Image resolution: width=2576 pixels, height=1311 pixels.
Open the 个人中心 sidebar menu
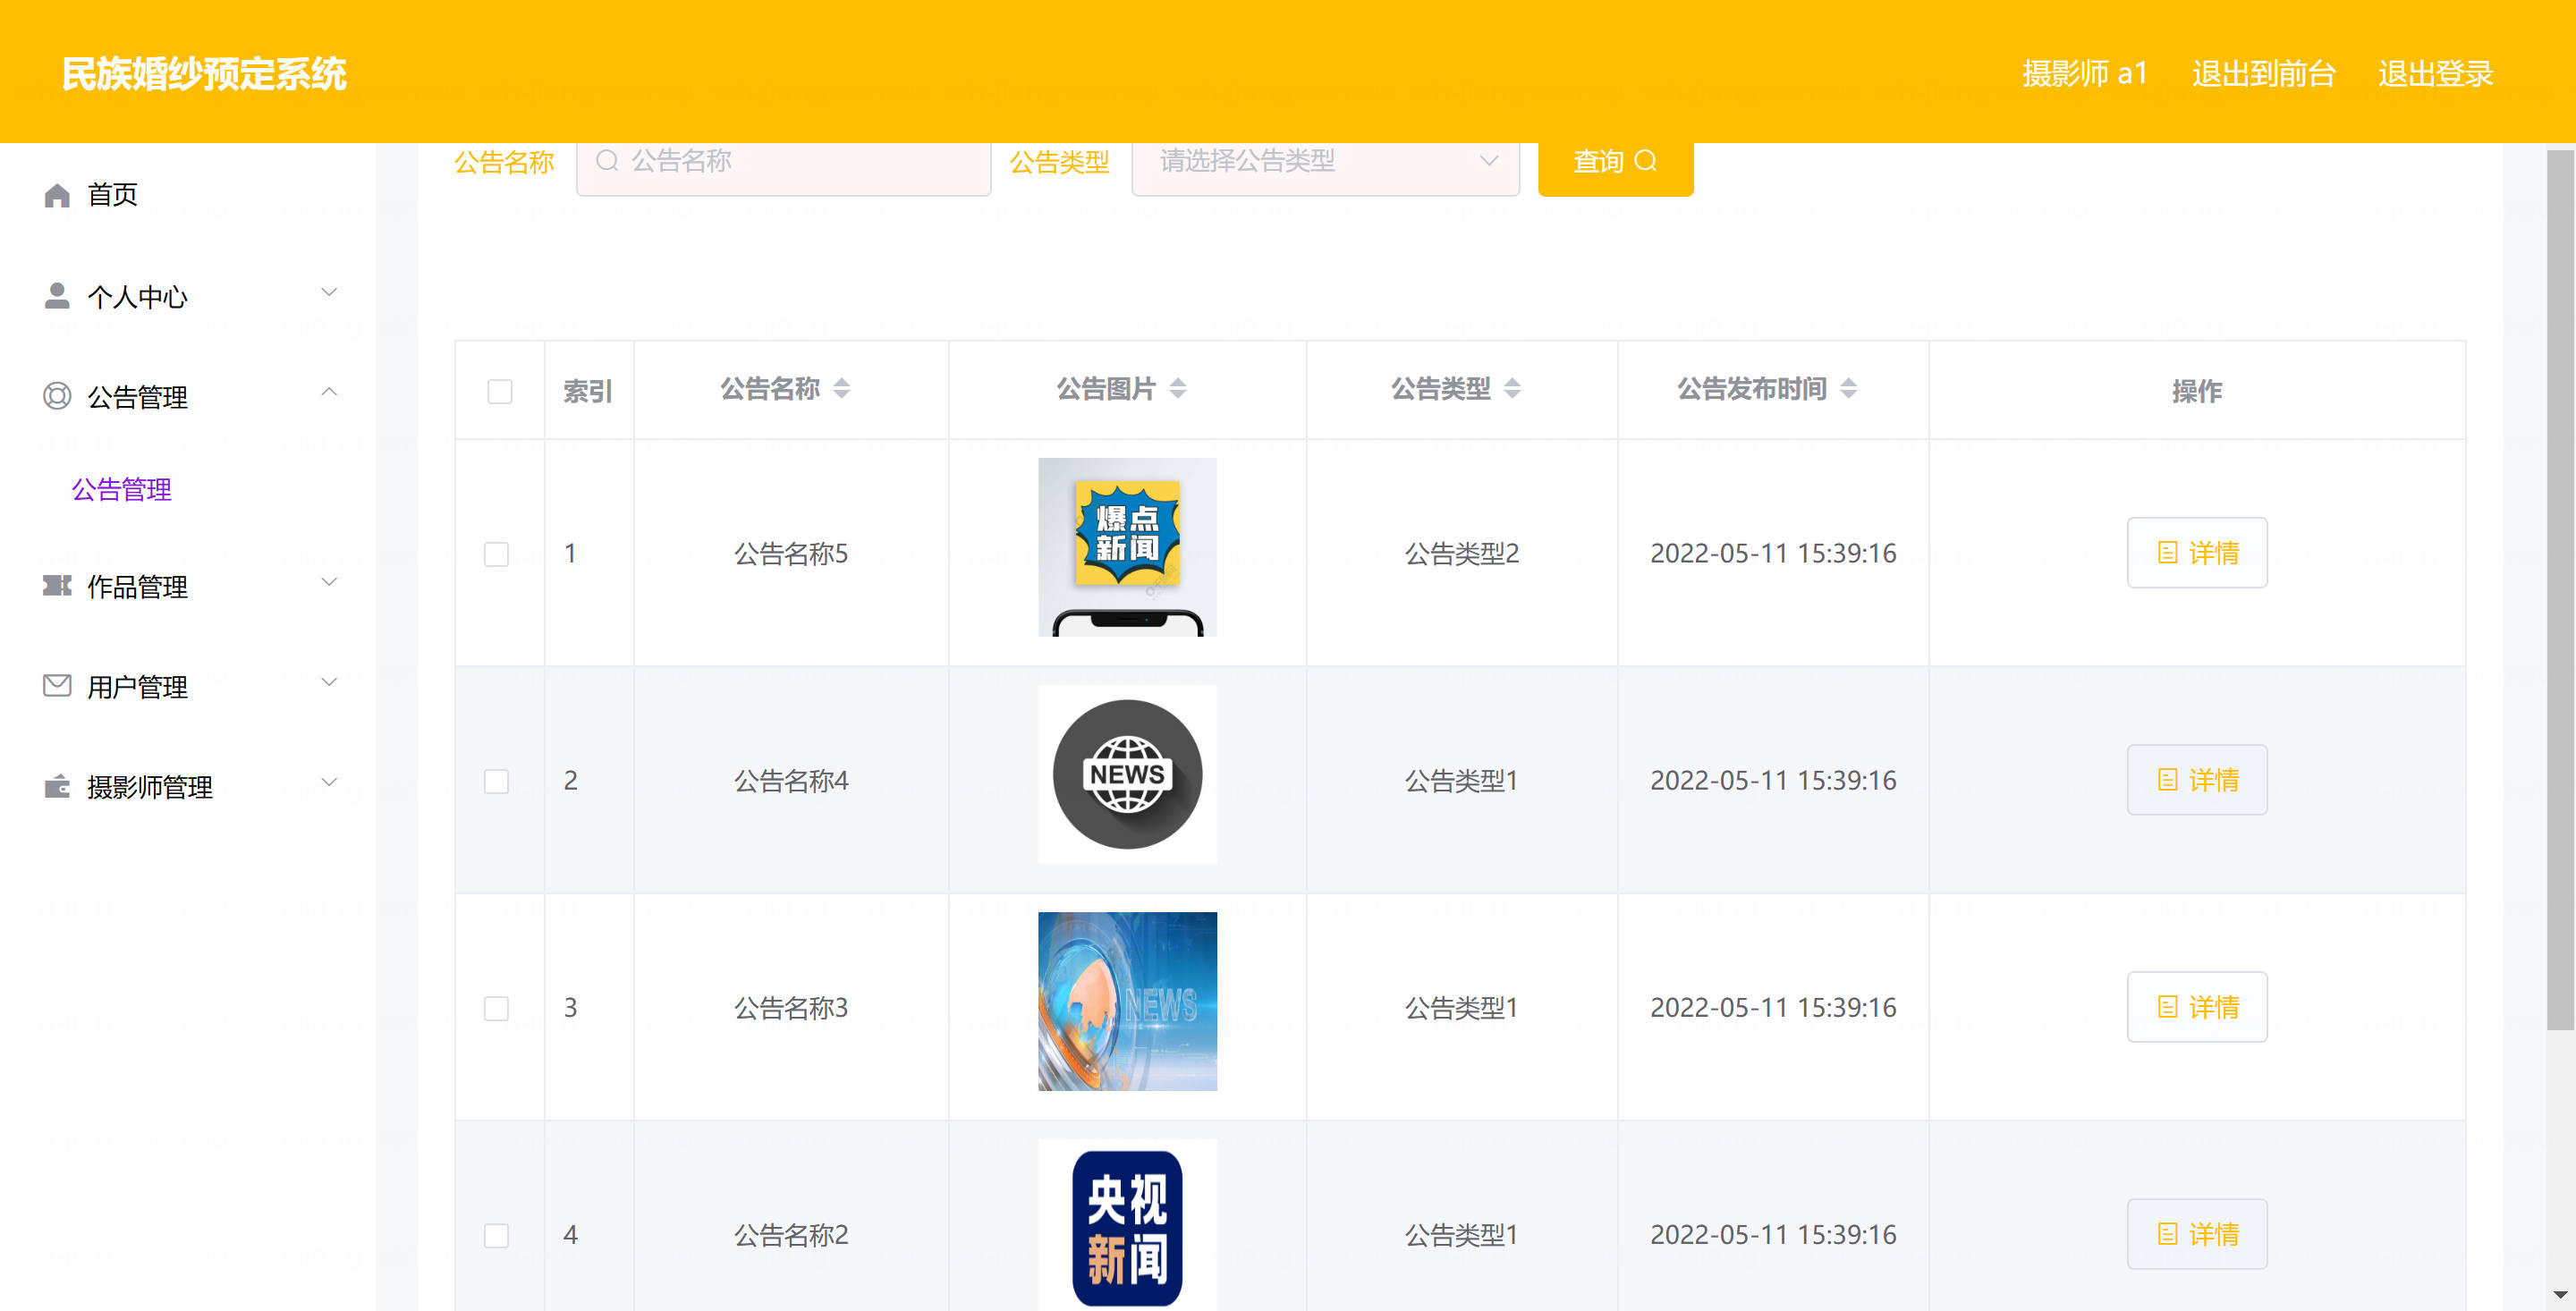pyautogui.click(x=188, y=296)
